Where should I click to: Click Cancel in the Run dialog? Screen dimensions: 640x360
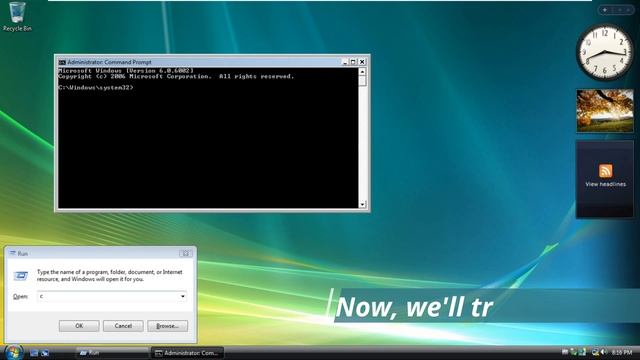pyautogui.click(x=123, y=326)
